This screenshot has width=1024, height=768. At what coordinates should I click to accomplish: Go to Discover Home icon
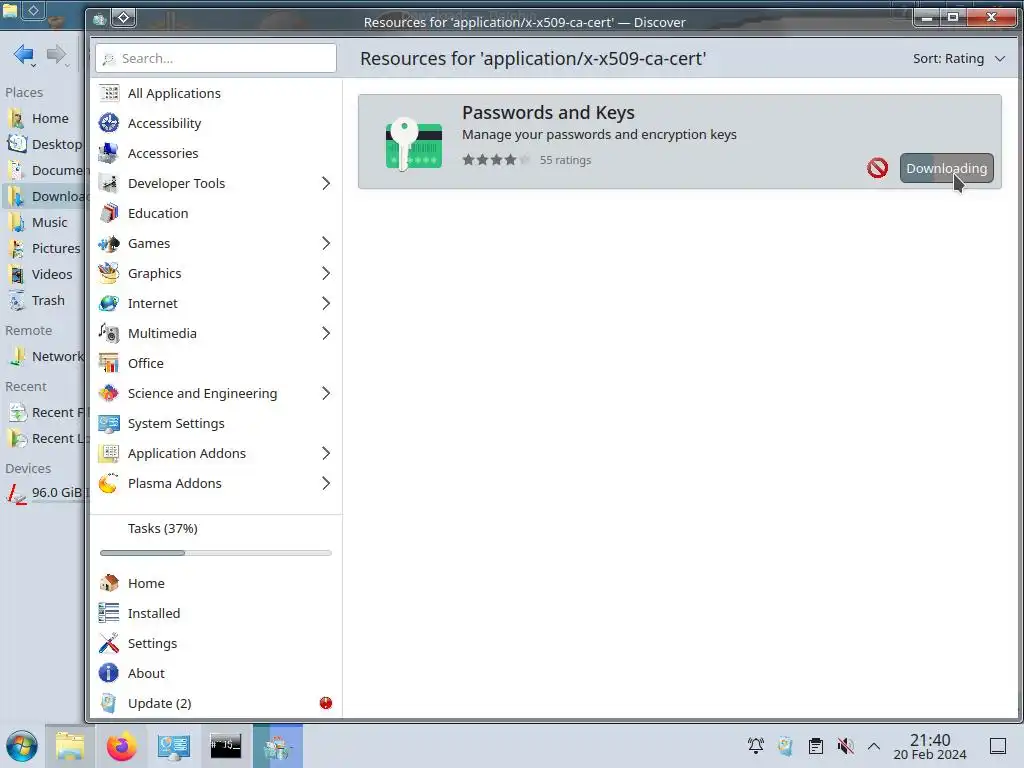pyautogui.click(x=109, y=583)
